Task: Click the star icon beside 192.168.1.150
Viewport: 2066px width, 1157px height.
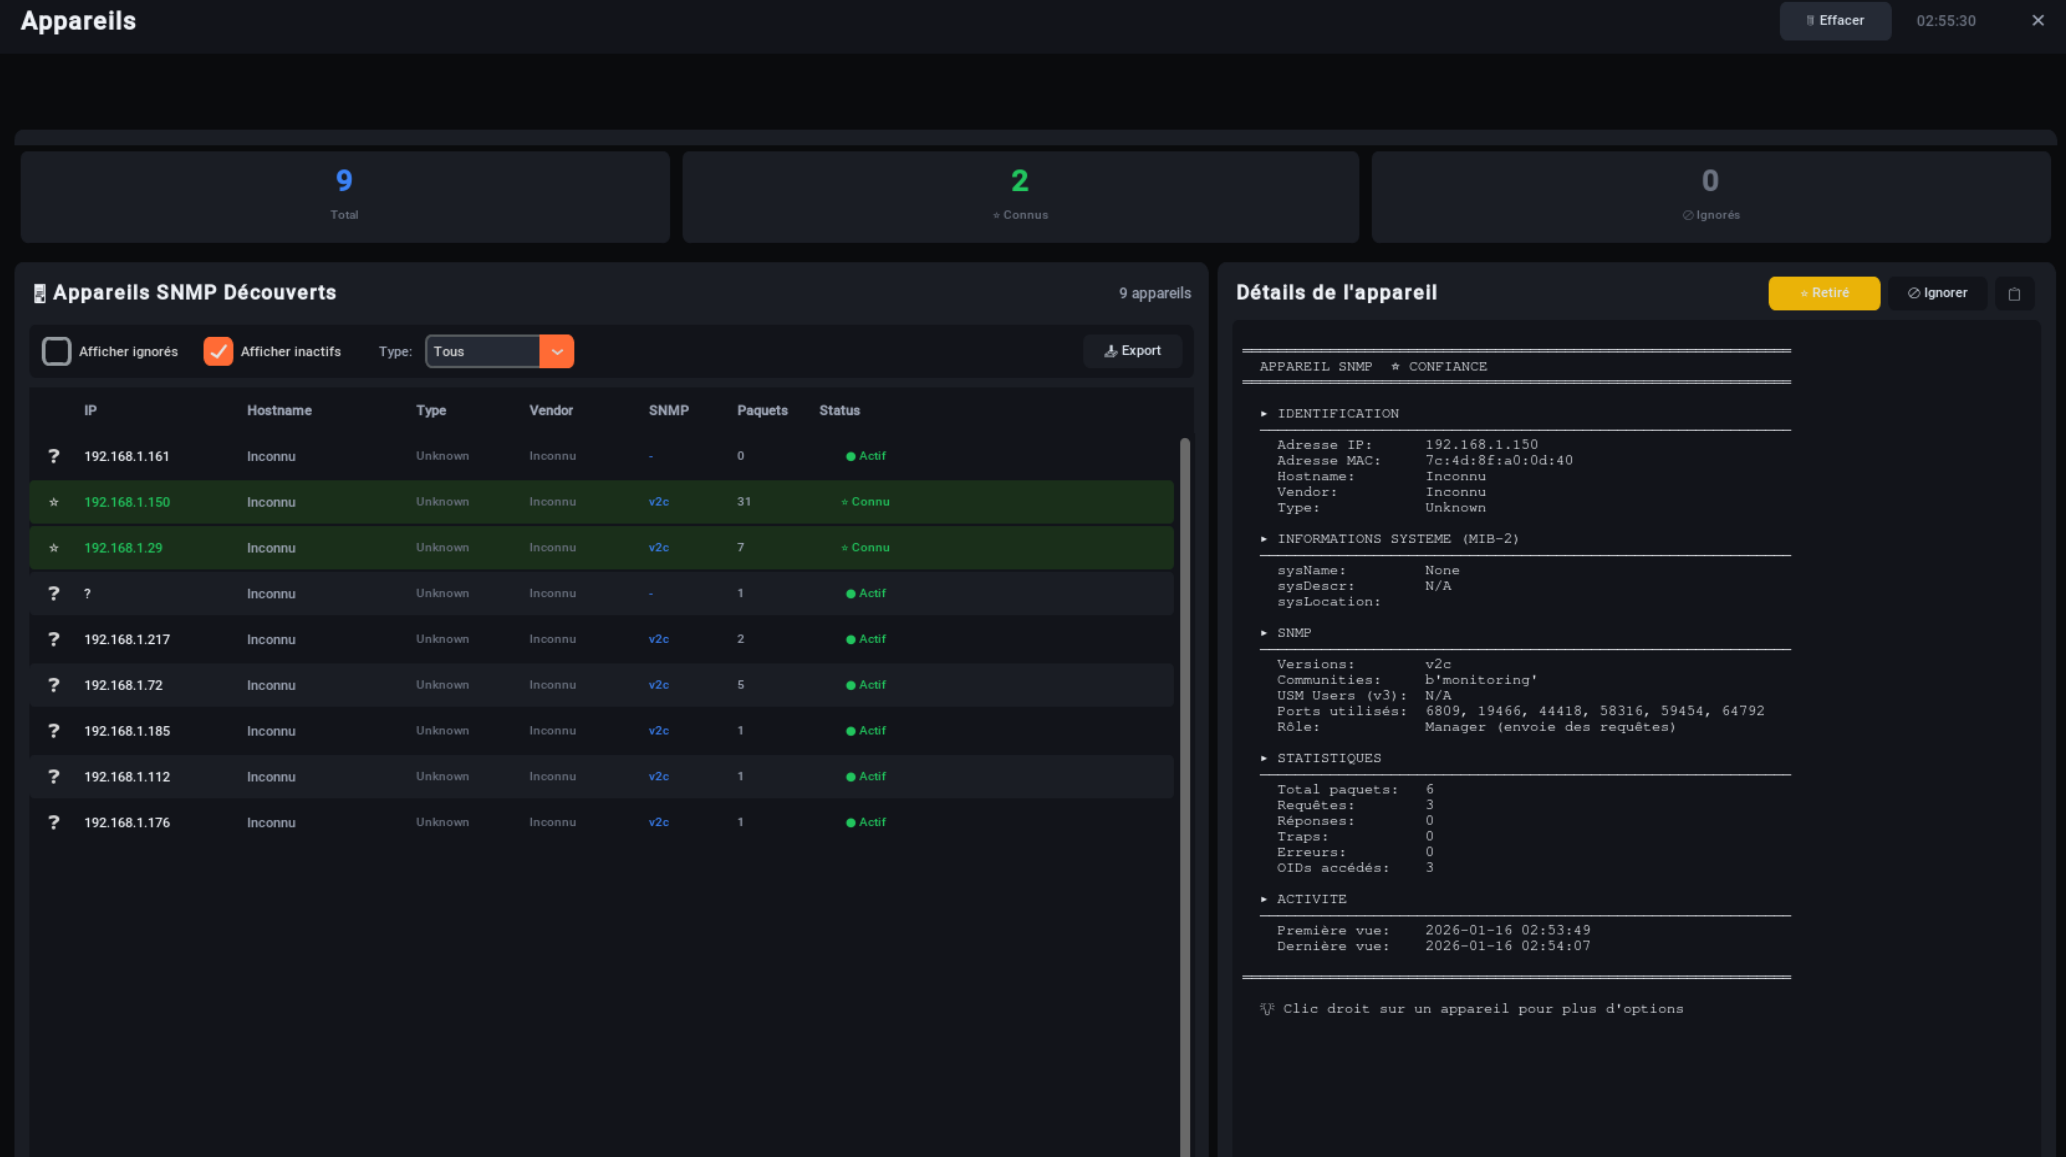Action: 54,501
